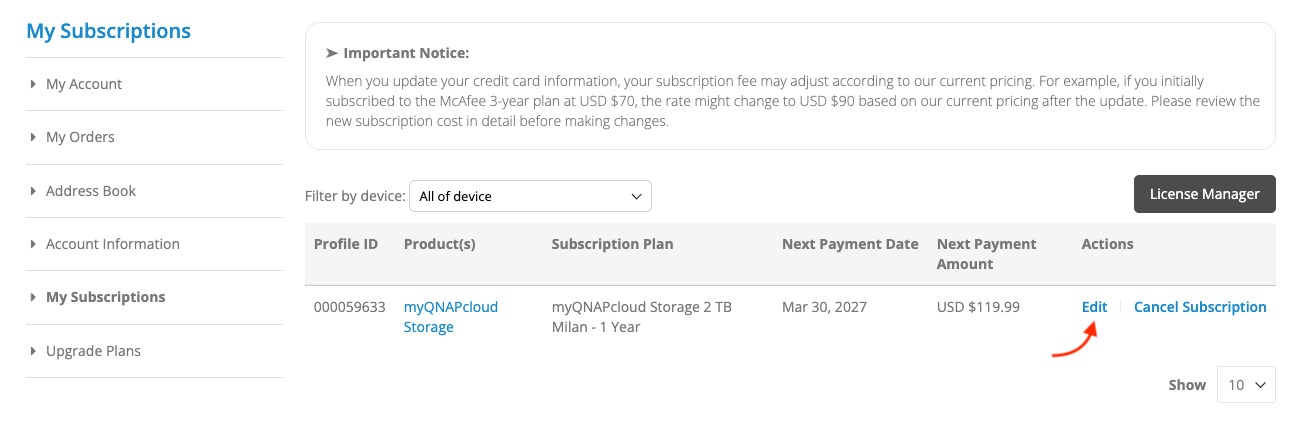Click the large My Subscriptions sidebar heading
This screenshot has height=422, width=1304.
(108, 31)
